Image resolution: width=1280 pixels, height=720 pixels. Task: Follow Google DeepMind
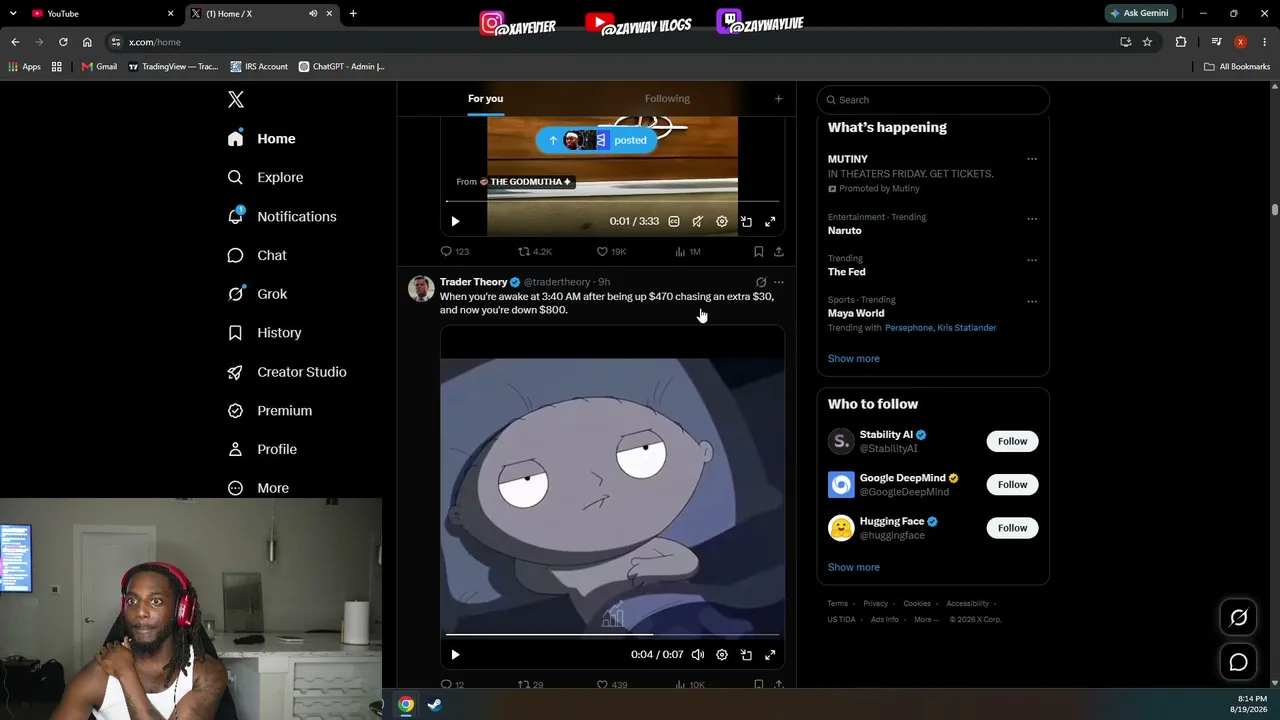click(x=1012, y=485)
